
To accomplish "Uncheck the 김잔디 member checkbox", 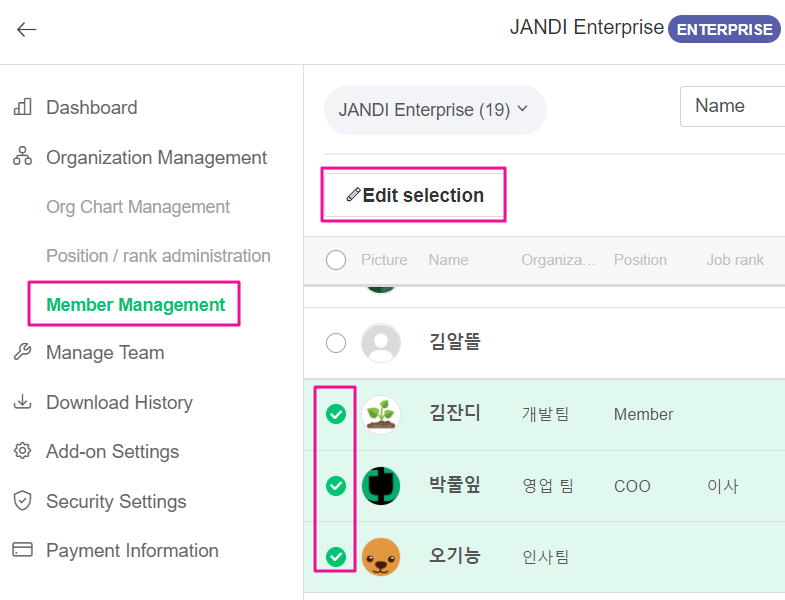I will pyautogui.click(x=336, y=414).
